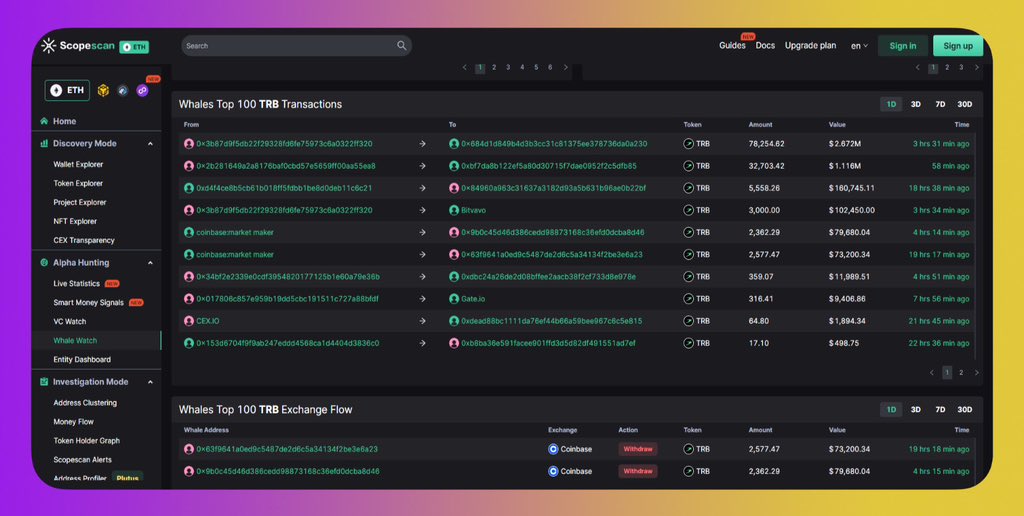
Task: Open the ETH chain selector
Action: (x=67, y=91)
